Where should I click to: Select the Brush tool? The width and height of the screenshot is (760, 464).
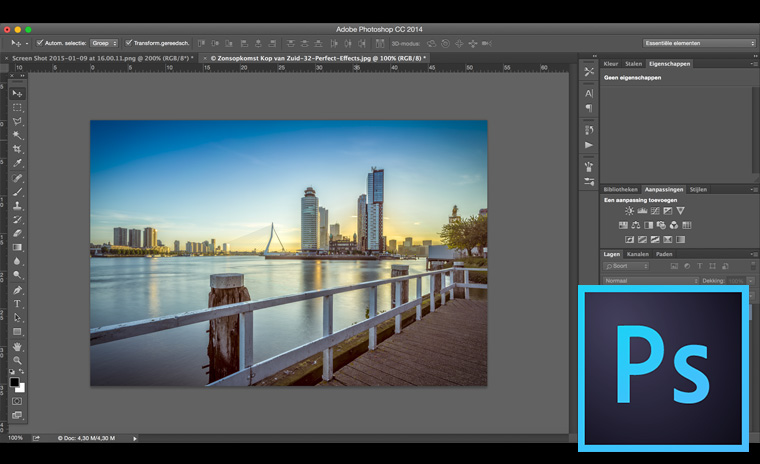tap(17, 192)
